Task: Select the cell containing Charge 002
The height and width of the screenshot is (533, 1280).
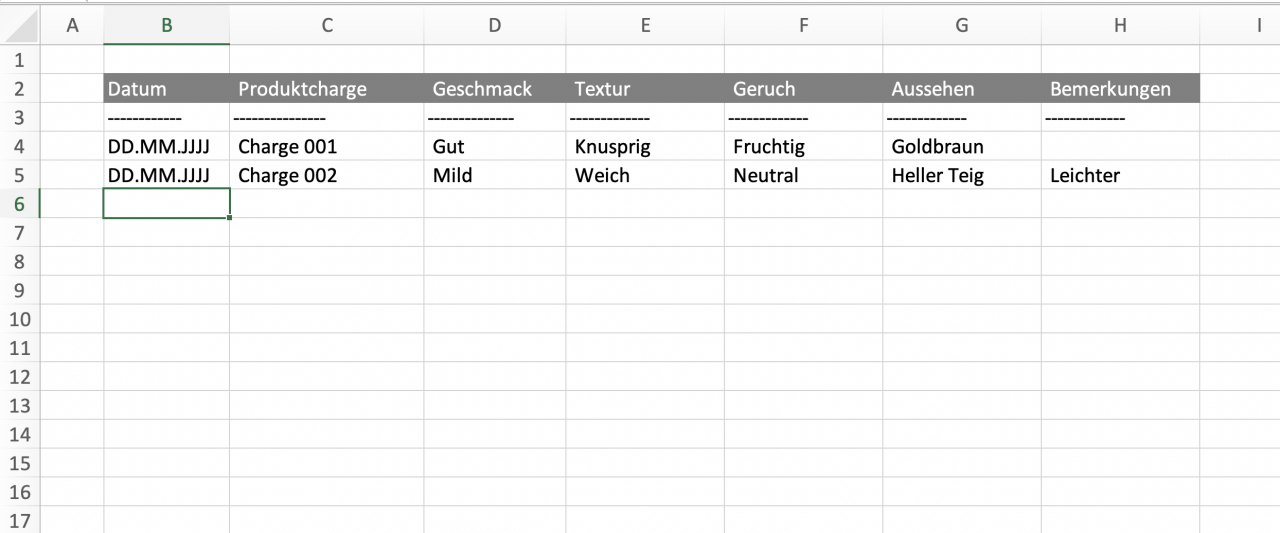Action: point(326,176)
